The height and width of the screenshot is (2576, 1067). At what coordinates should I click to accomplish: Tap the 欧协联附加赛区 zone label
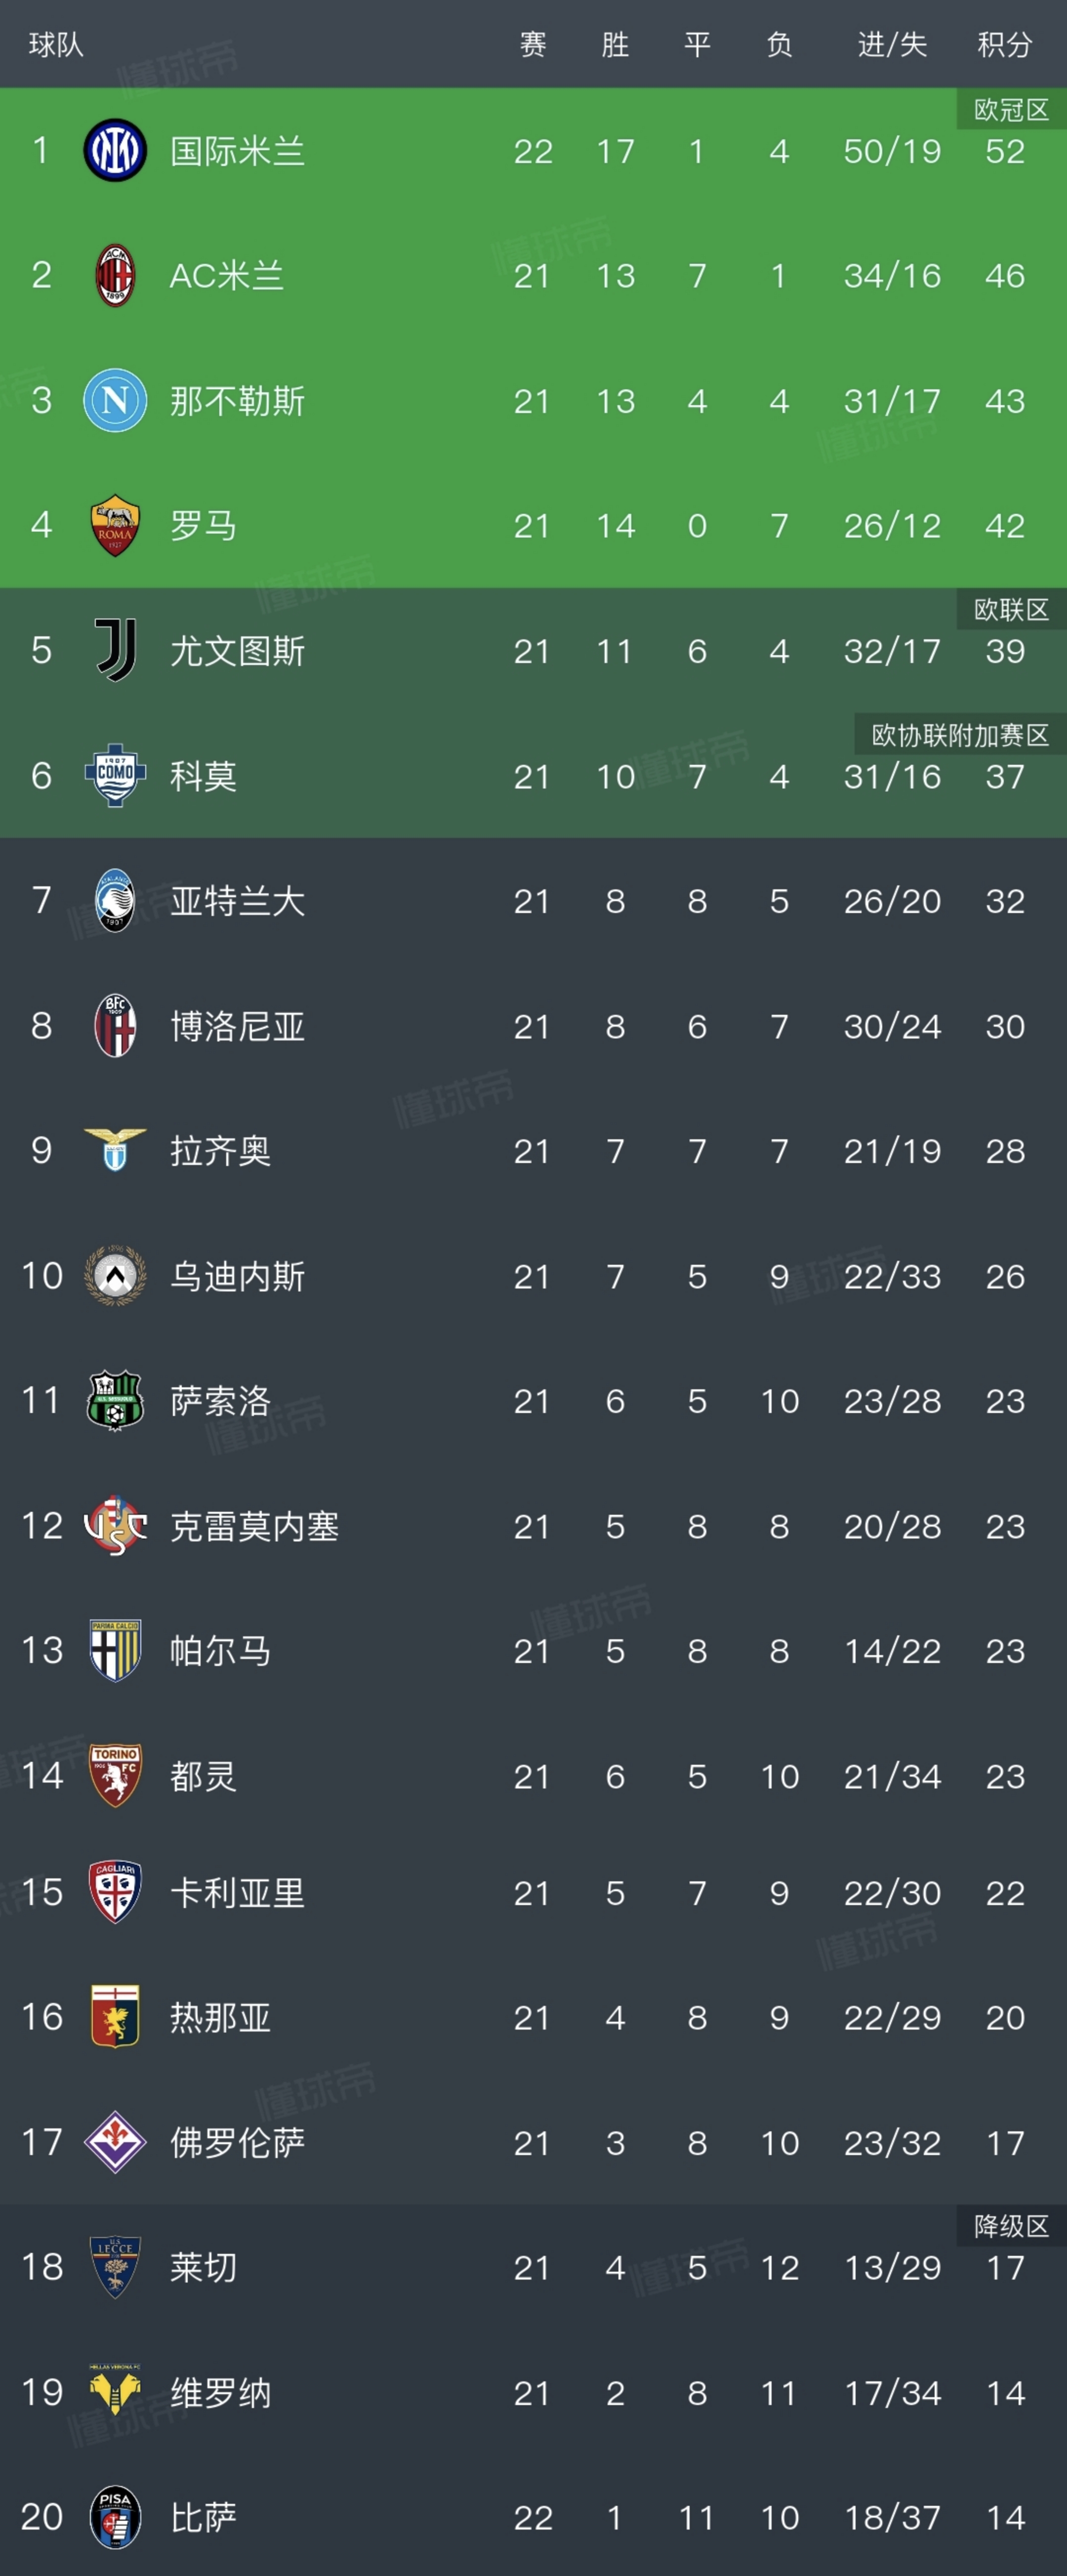click(x=960, y=735)
